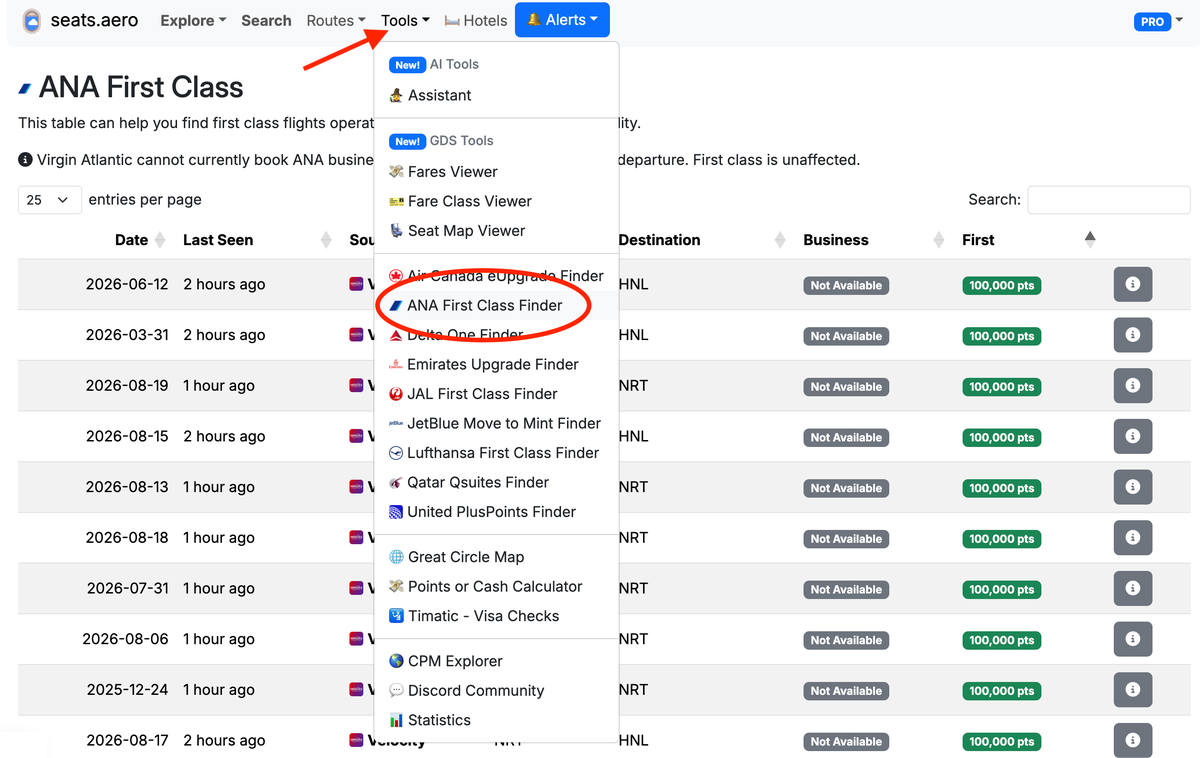Expand the Routes dropdown
This screenshot has height=758, width=1200.
coord(336,21)
